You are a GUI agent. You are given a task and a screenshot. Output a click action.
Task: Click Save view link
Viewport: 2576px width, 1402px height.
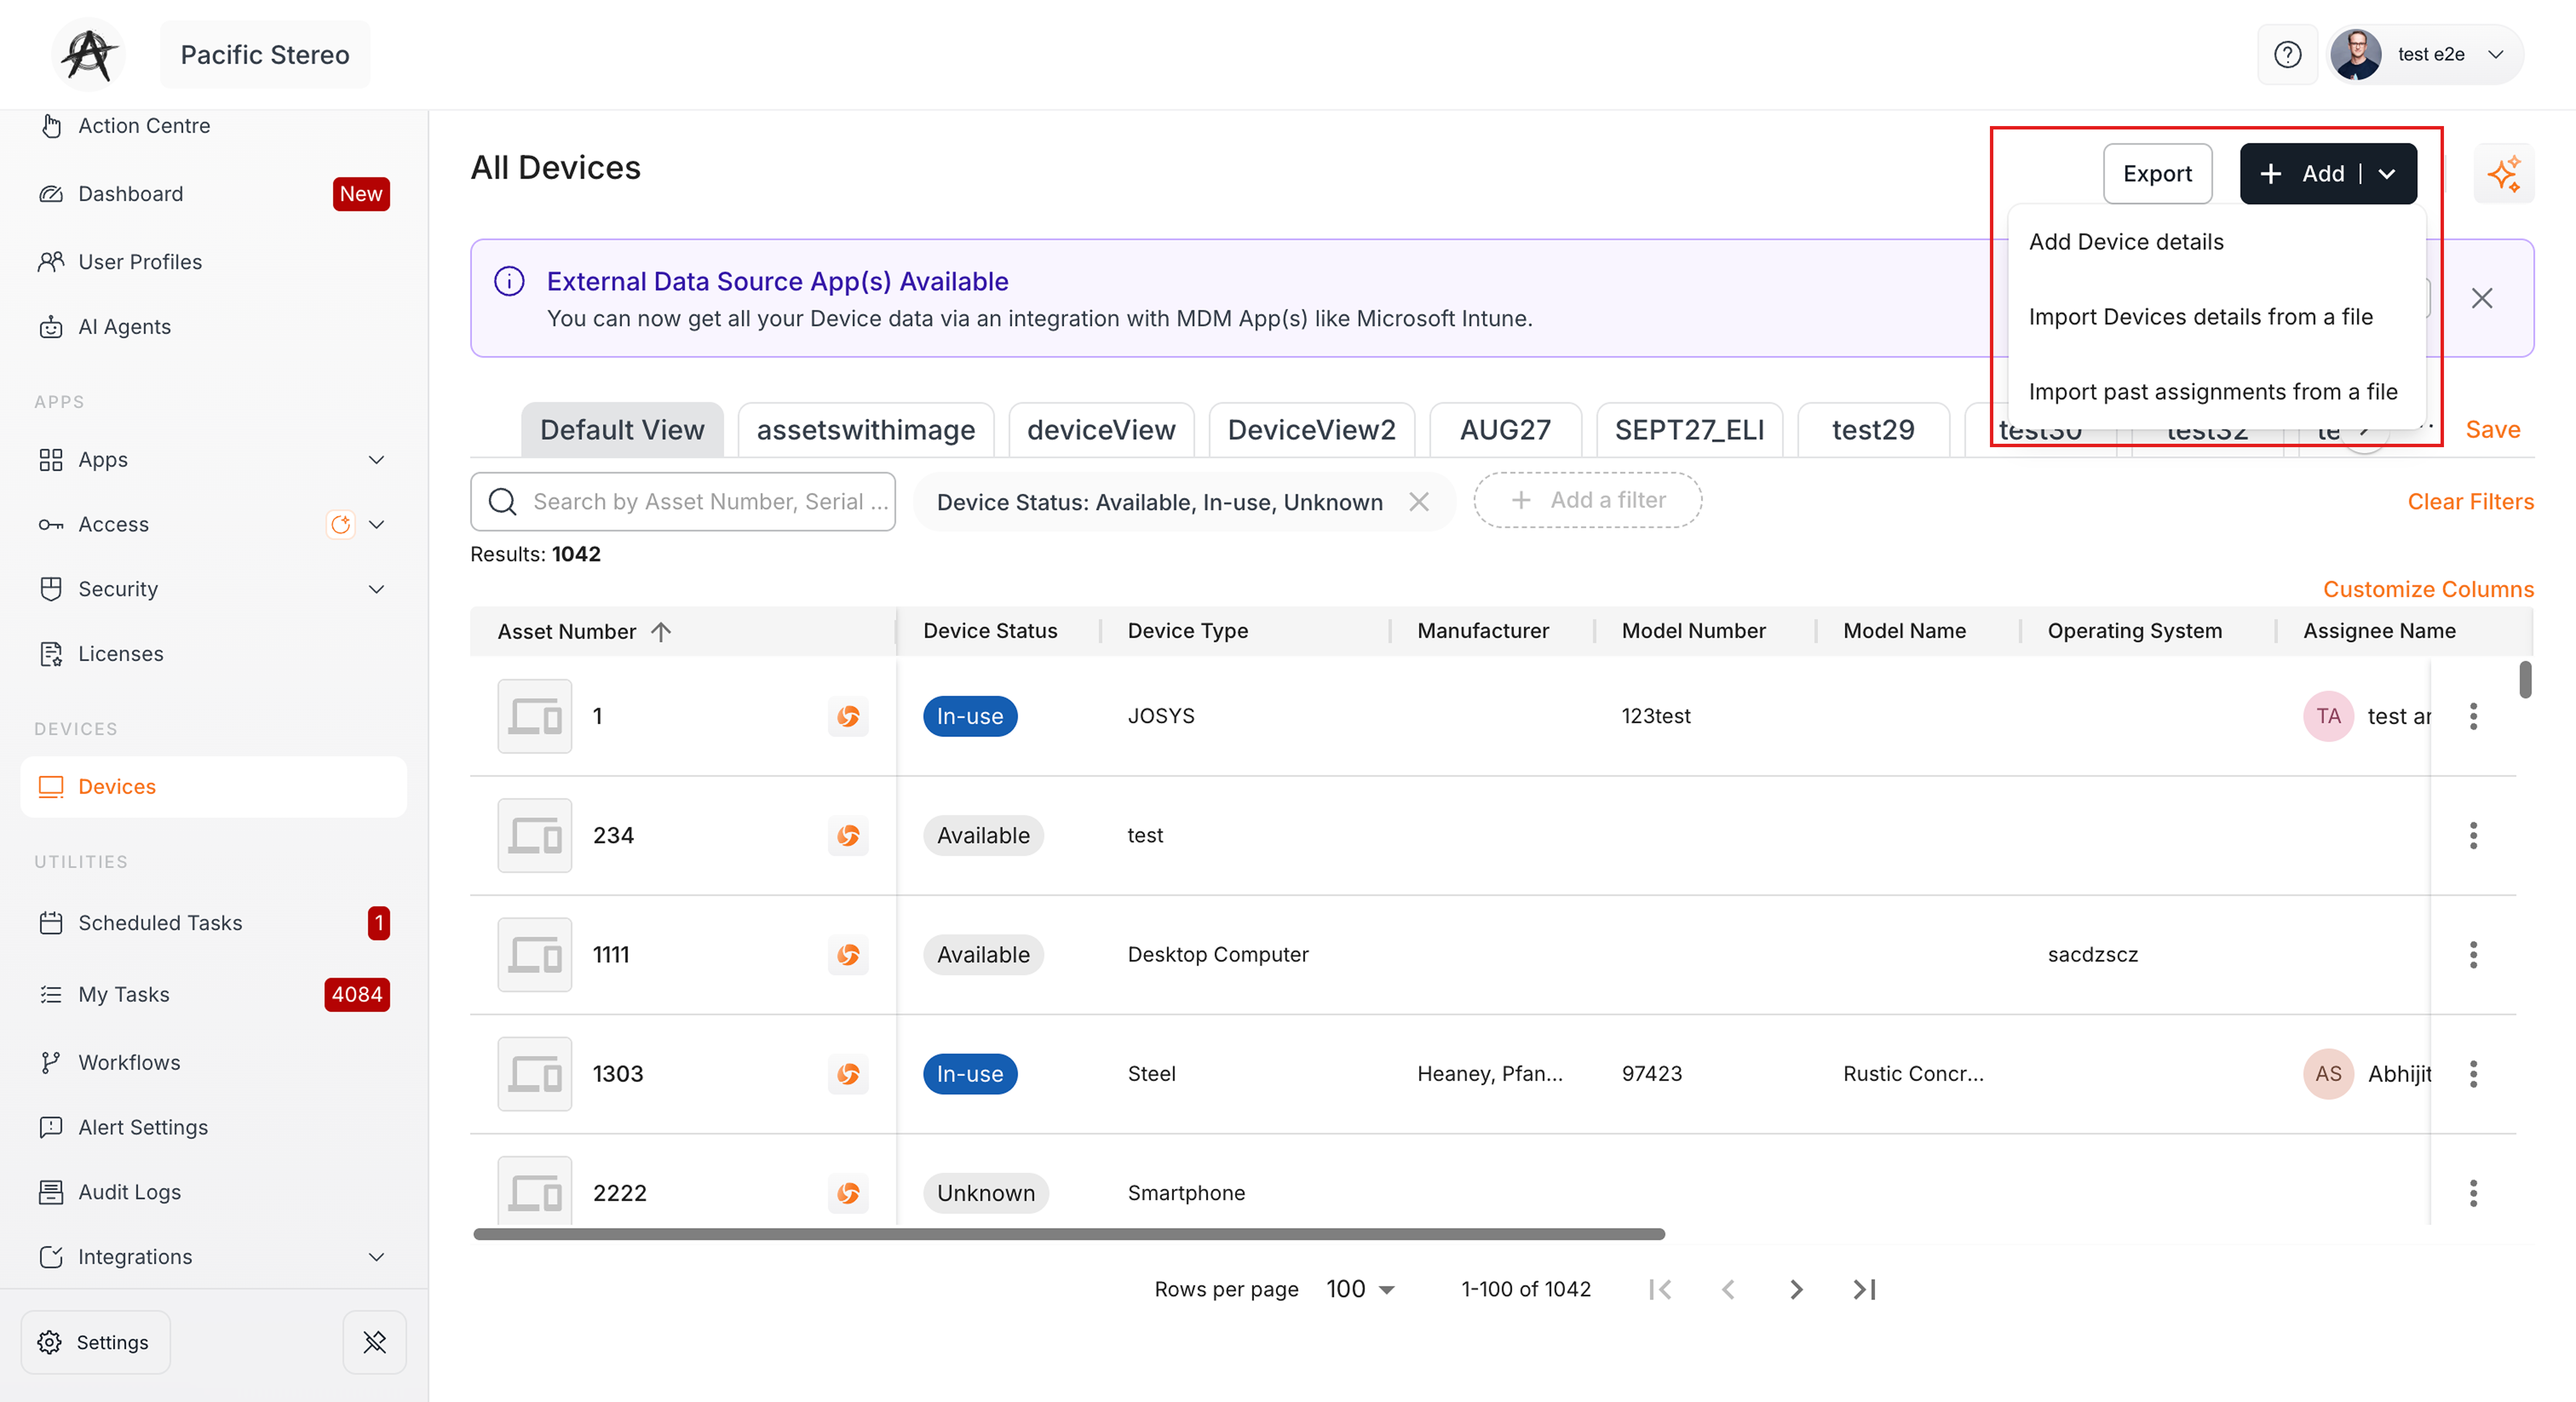coord(2492,430)
